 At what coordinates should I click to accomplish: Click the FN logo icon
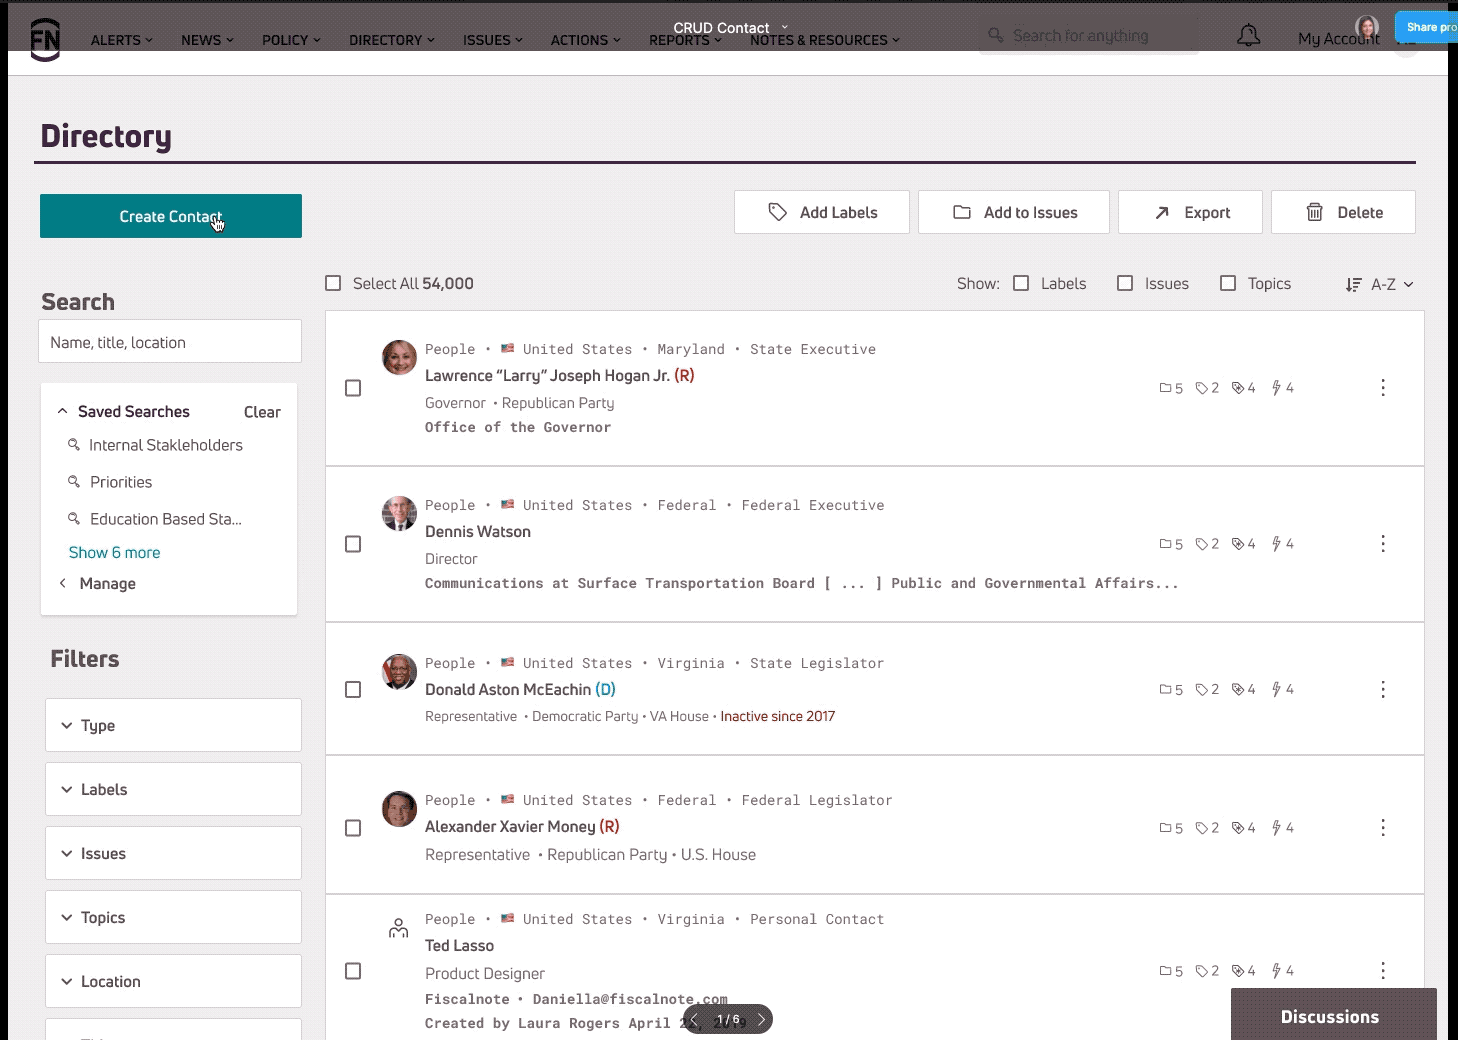pos(45,40)
